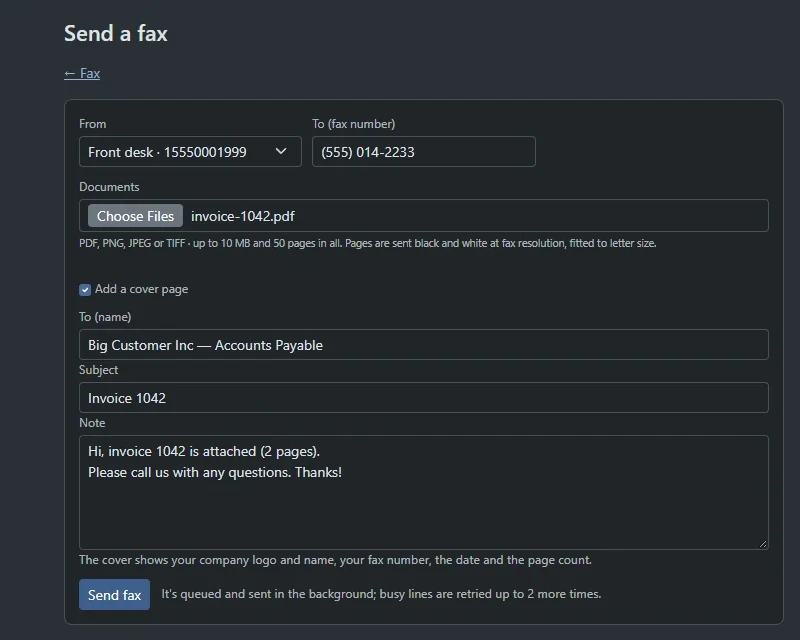
Task: Click the 'Send a fax' page heading
Action: pos(116,34)
